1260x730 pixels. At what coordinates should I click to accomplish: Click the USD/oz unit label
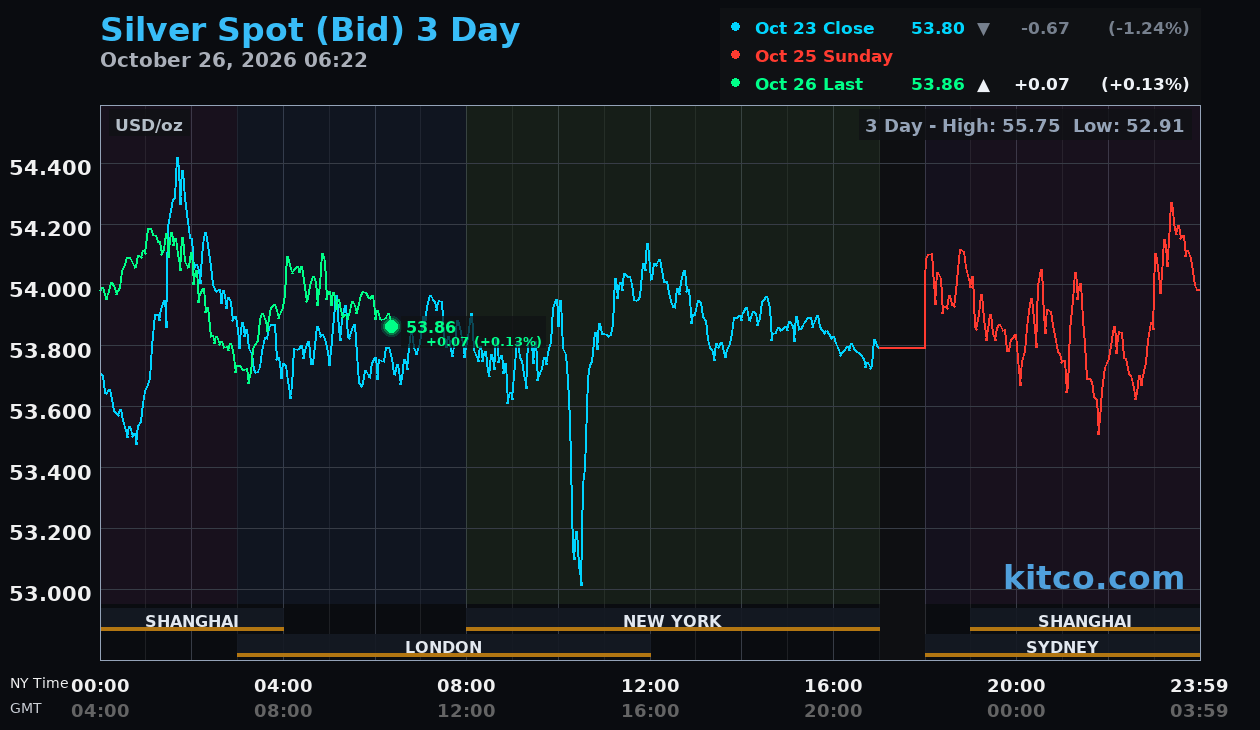click(149, 126)
